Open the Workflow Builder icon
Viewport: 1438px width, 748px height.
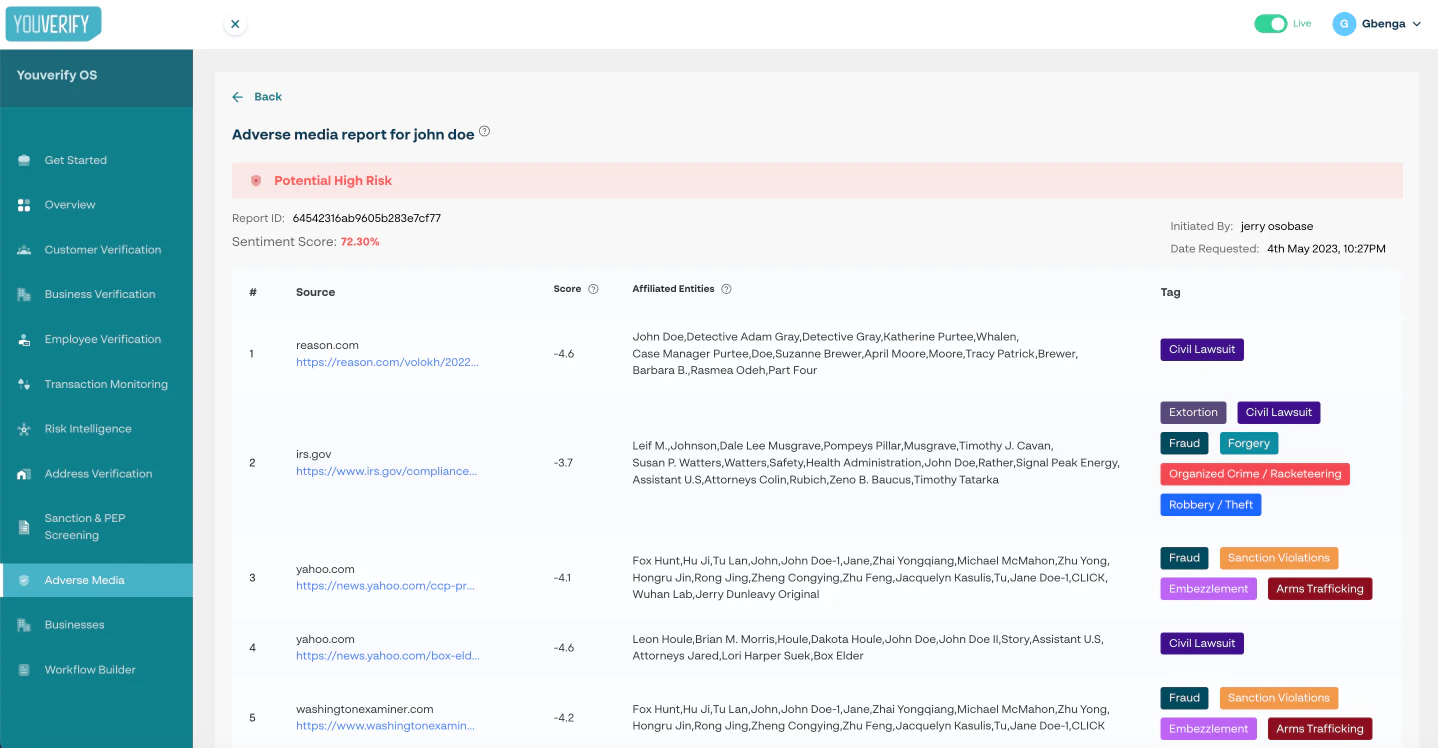[23, 669]
